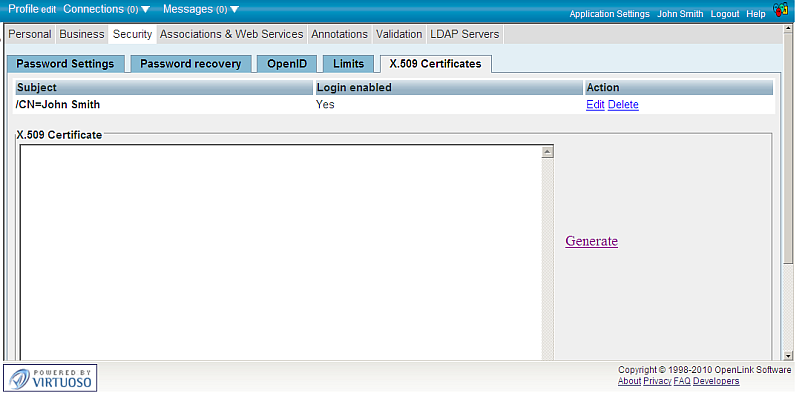The width and height of the screenshot is (800, 393).
Task: Click the Action column header
Action: (679, 88)
